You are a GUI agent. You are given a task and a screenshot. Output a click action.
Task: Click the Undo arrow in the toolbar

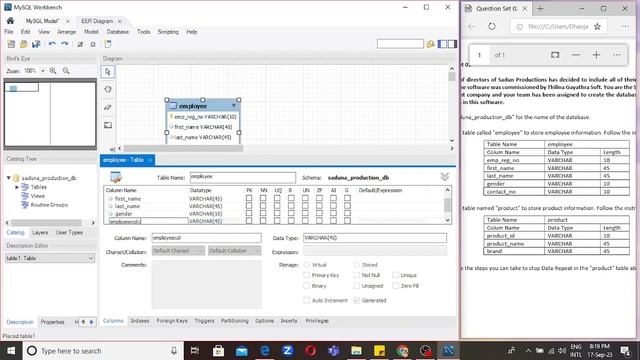(x=52, y=44)
